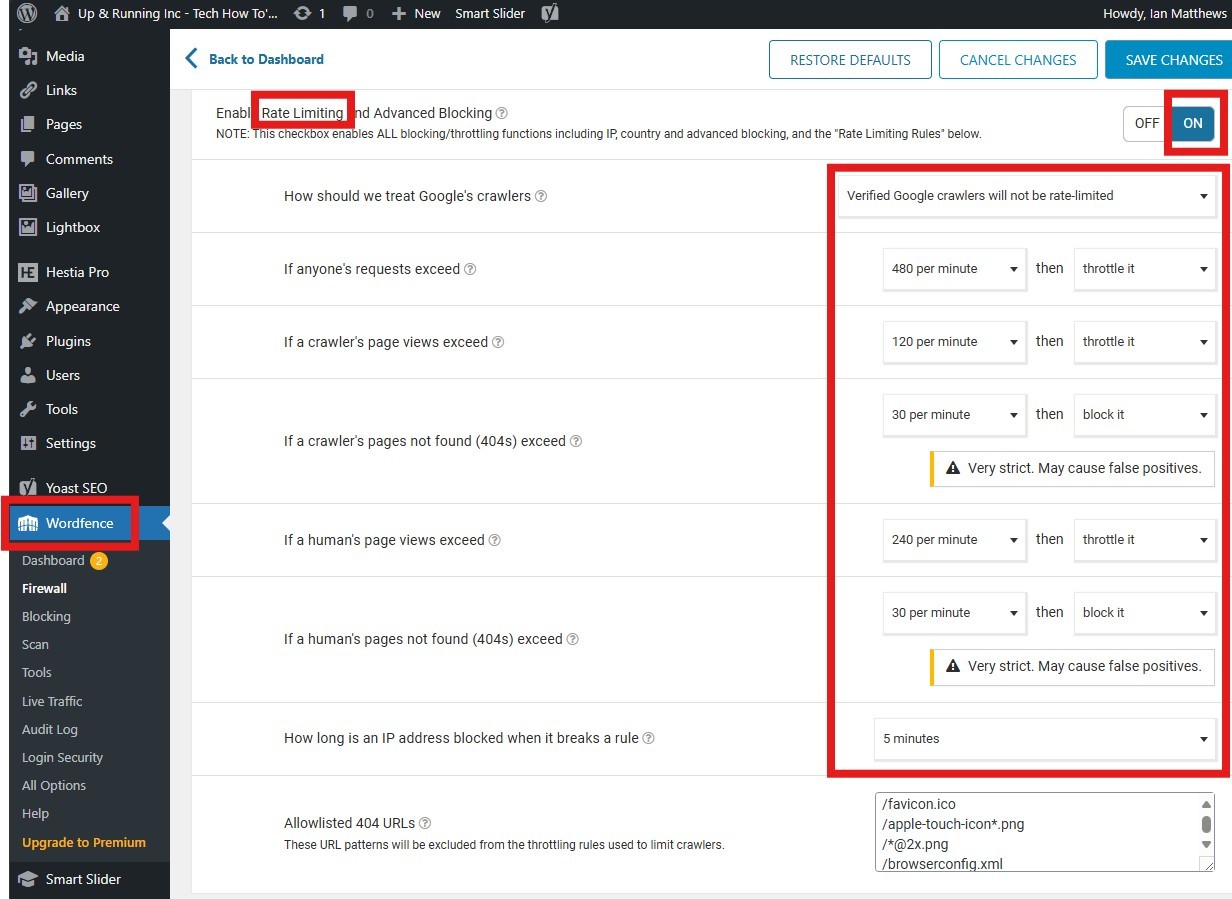The image size is (1232, 899).
Task: Go to the Firewall section
Action: (43, 588)
